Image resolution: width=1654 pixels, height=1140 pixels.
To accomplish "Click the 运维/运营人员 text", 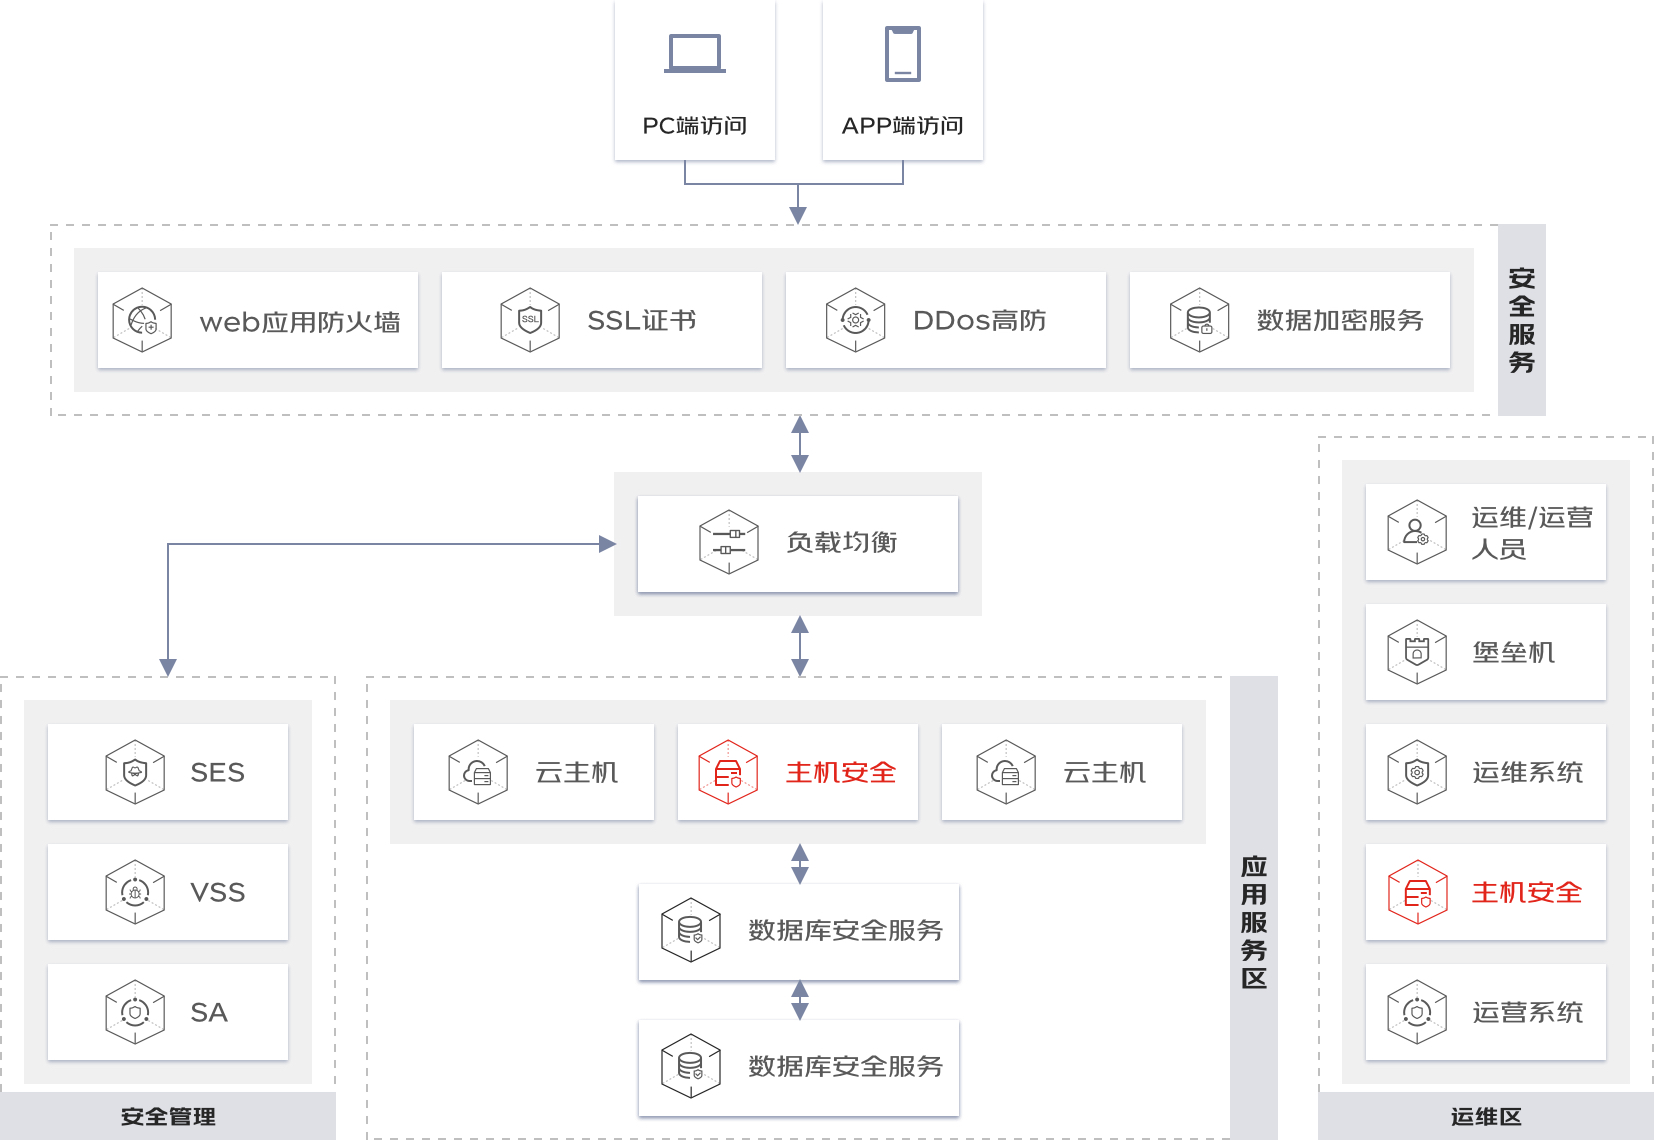I will click(1532, 533).
